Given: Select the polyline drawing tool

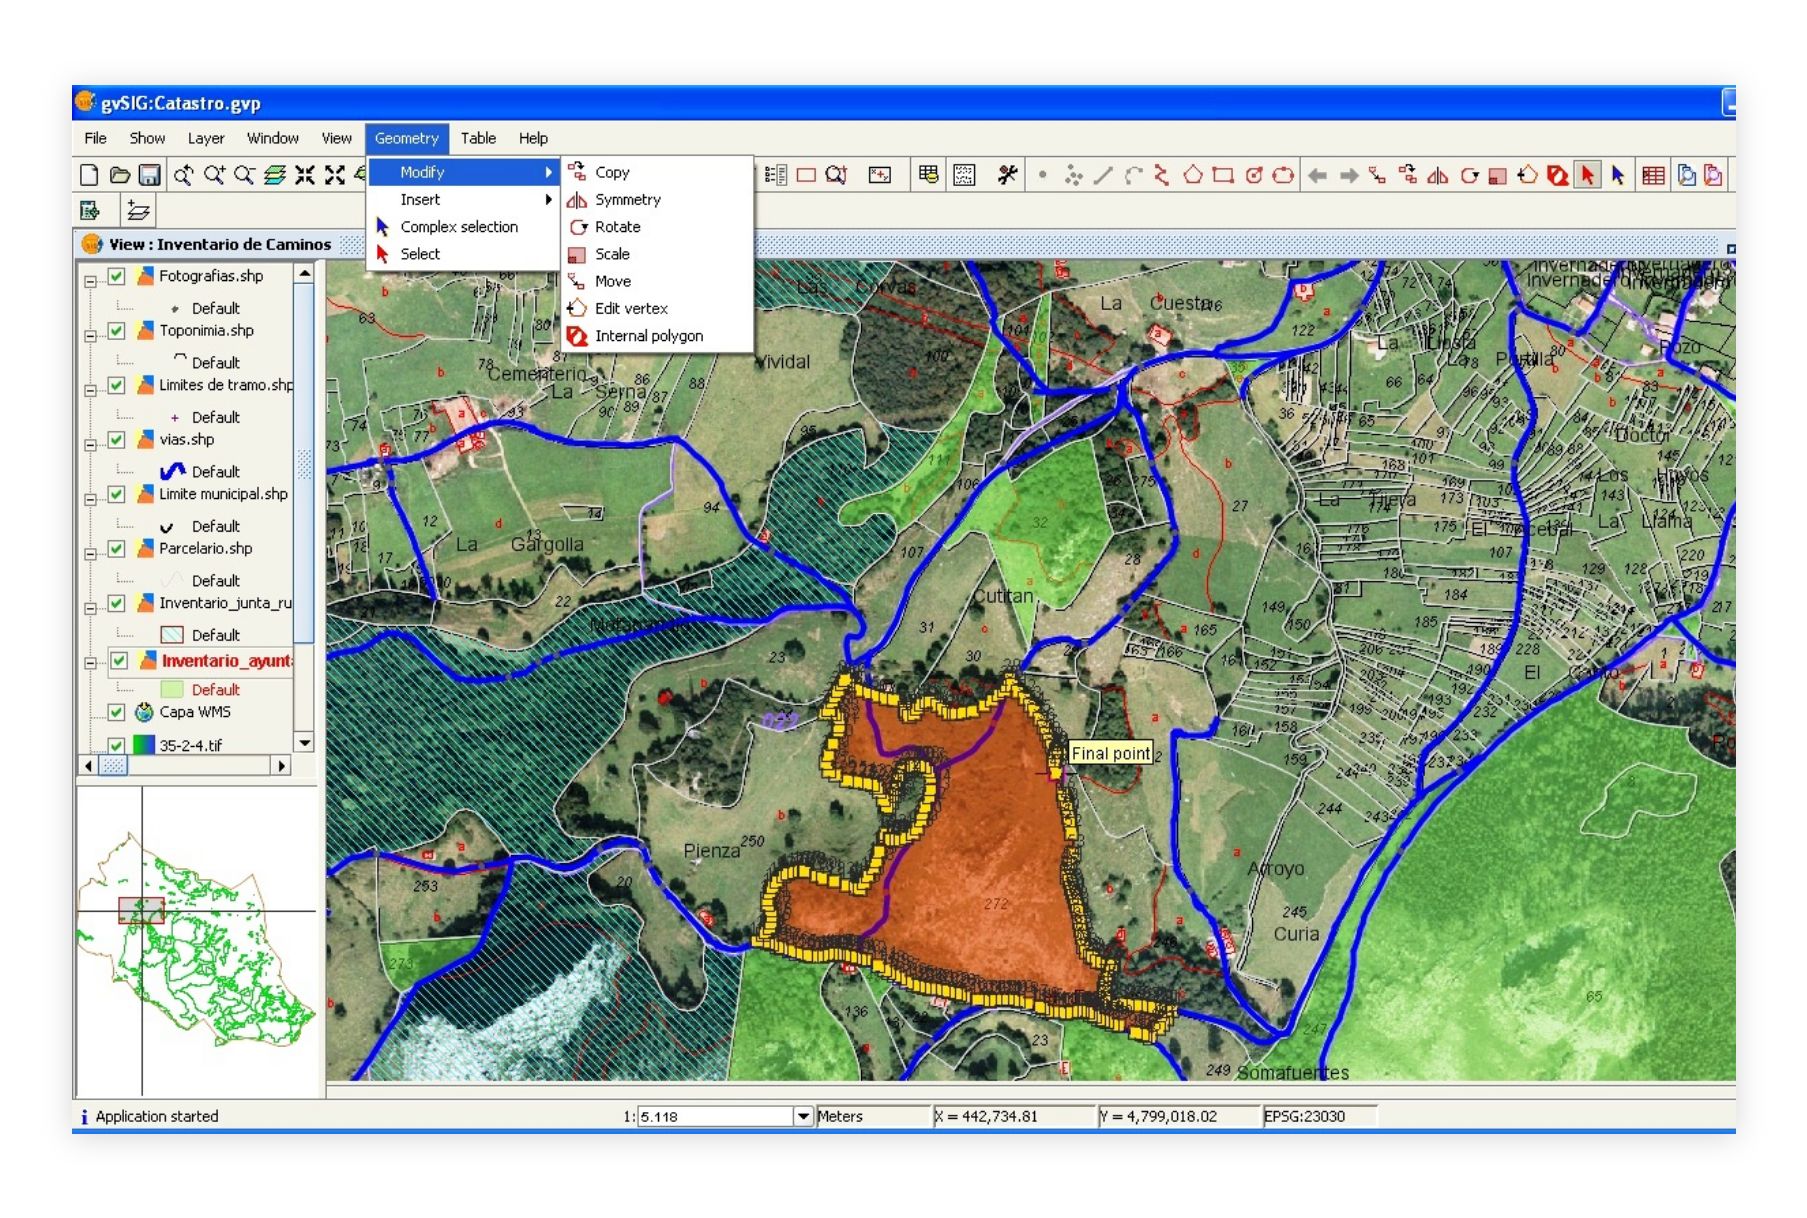Looking at the screenshot, I should coord(1163,175).
